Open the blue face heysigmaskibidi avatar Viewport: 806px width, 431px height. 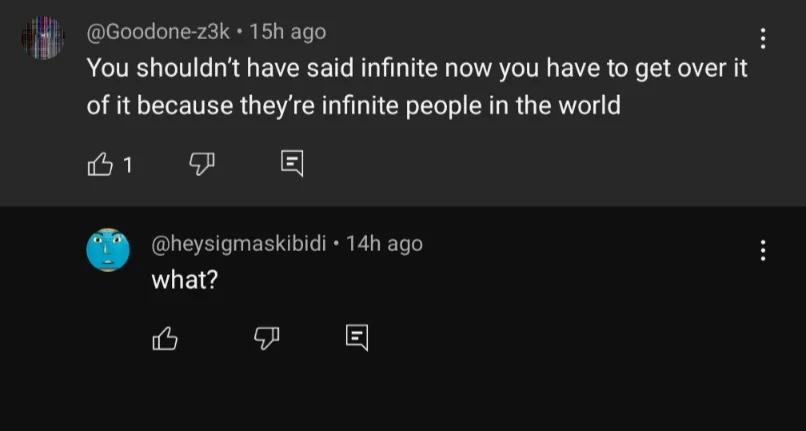click(x=108, y=250)
